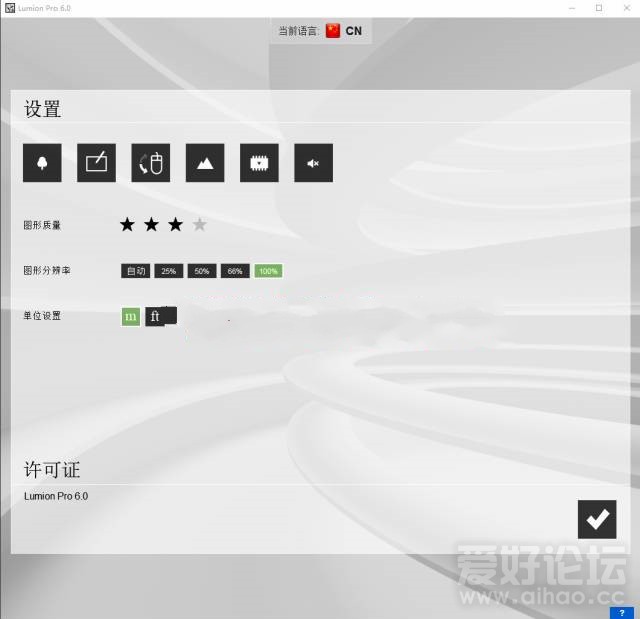Select meters (m) as the unit
The height and width of the screenshot is (619, 640).
pyautogui.click(x=131, y=317)
